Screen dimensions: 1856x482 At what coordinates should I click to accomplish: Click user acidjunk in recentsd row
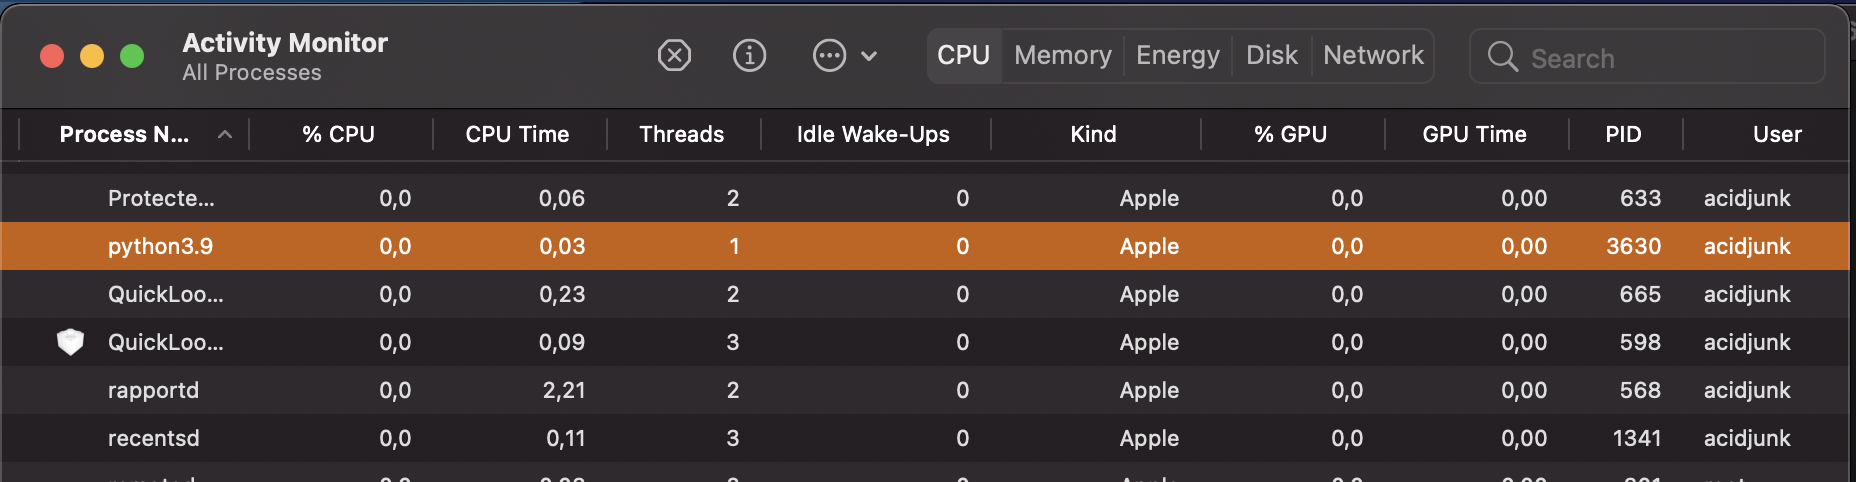click(x=1747, y=438)
